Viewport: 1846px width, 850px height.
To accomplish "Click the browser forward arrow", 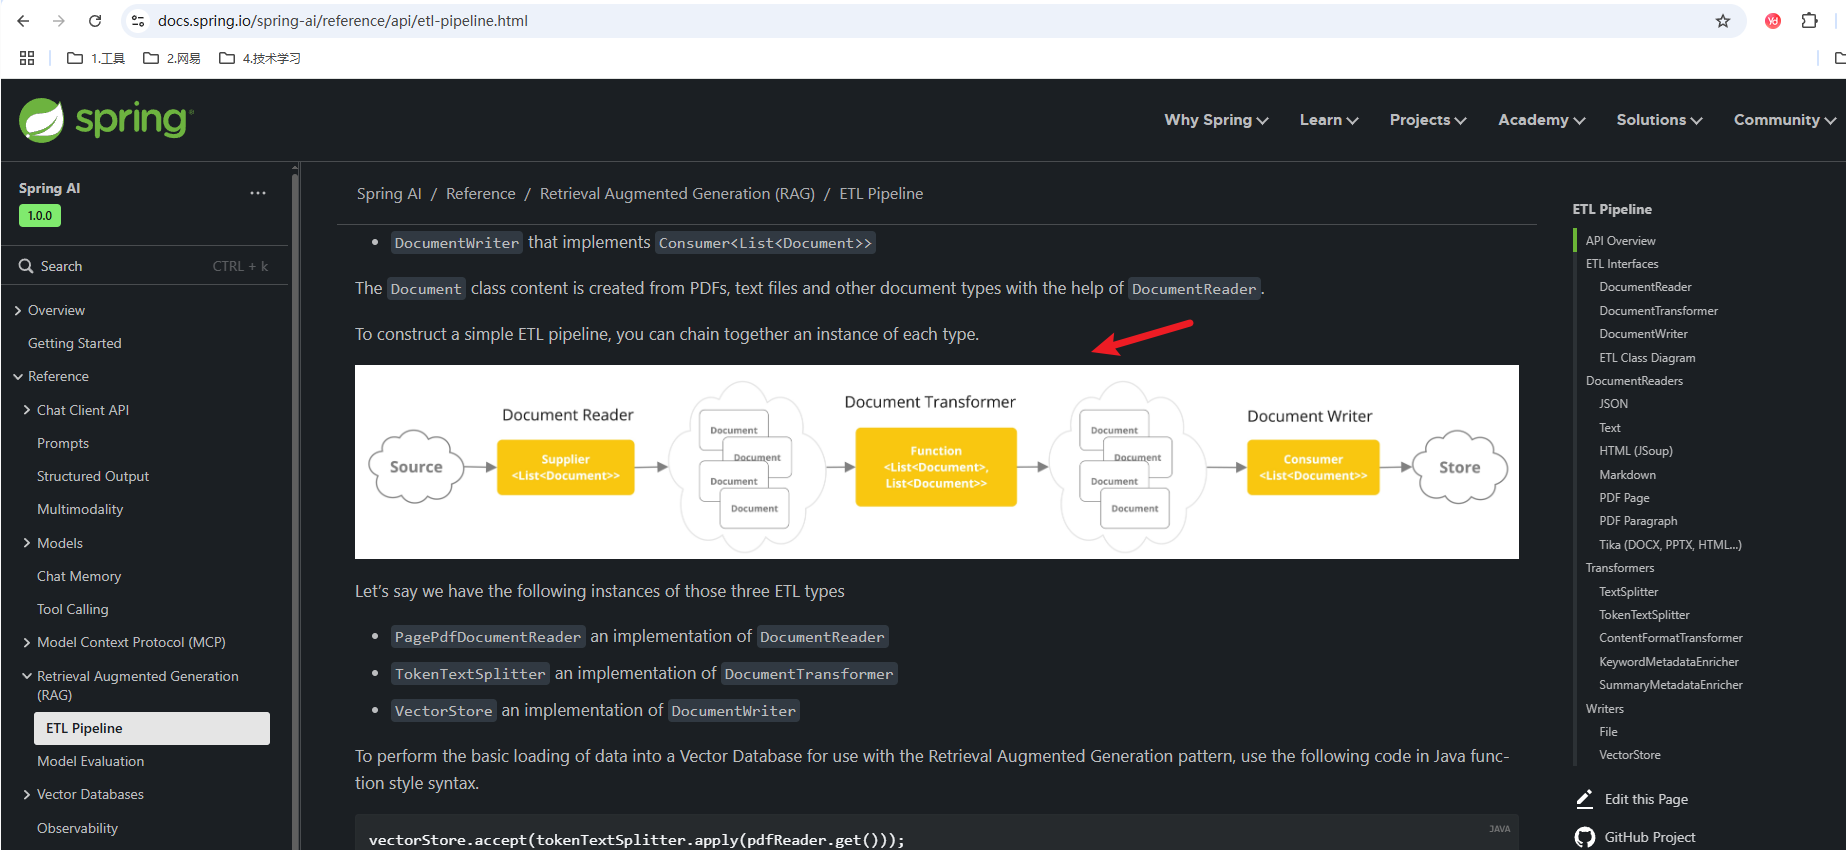I will click(59, 21).
